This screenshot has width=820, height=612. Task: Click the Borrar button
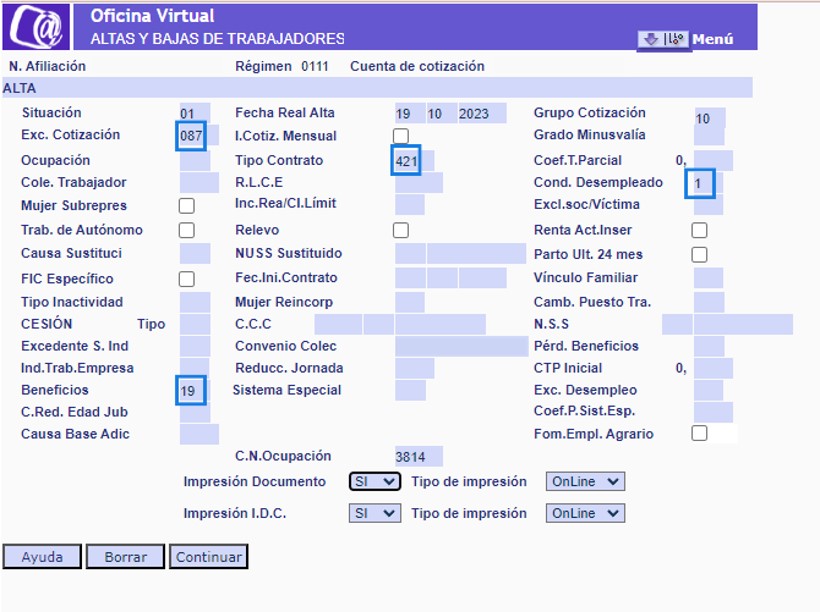[x=126, y=557]
